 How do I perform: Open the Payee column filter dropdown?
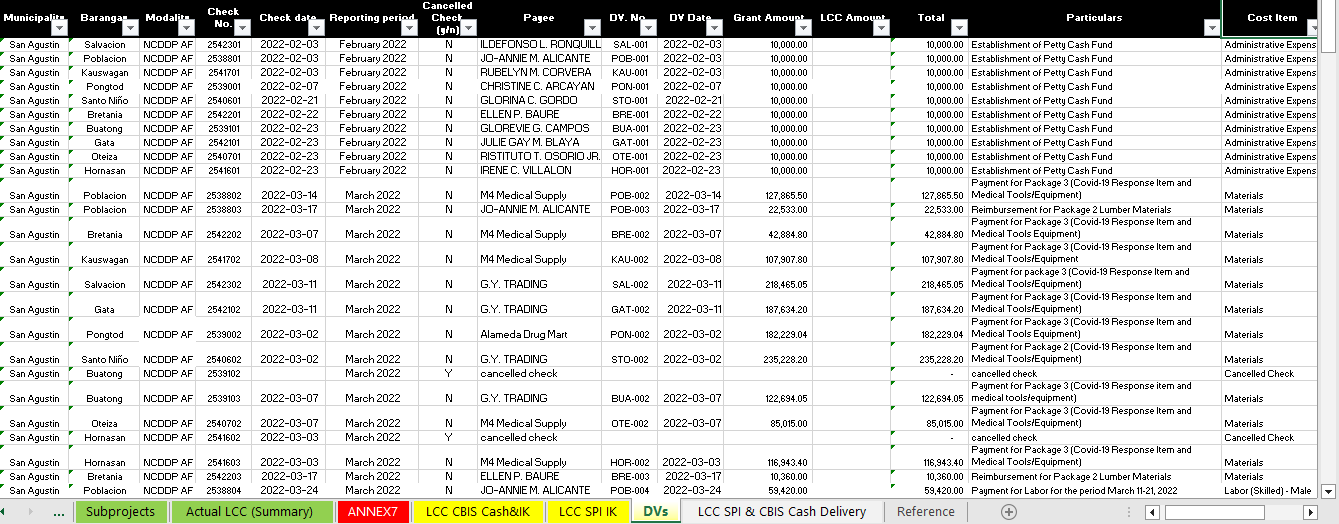click(x=594, y=29)
